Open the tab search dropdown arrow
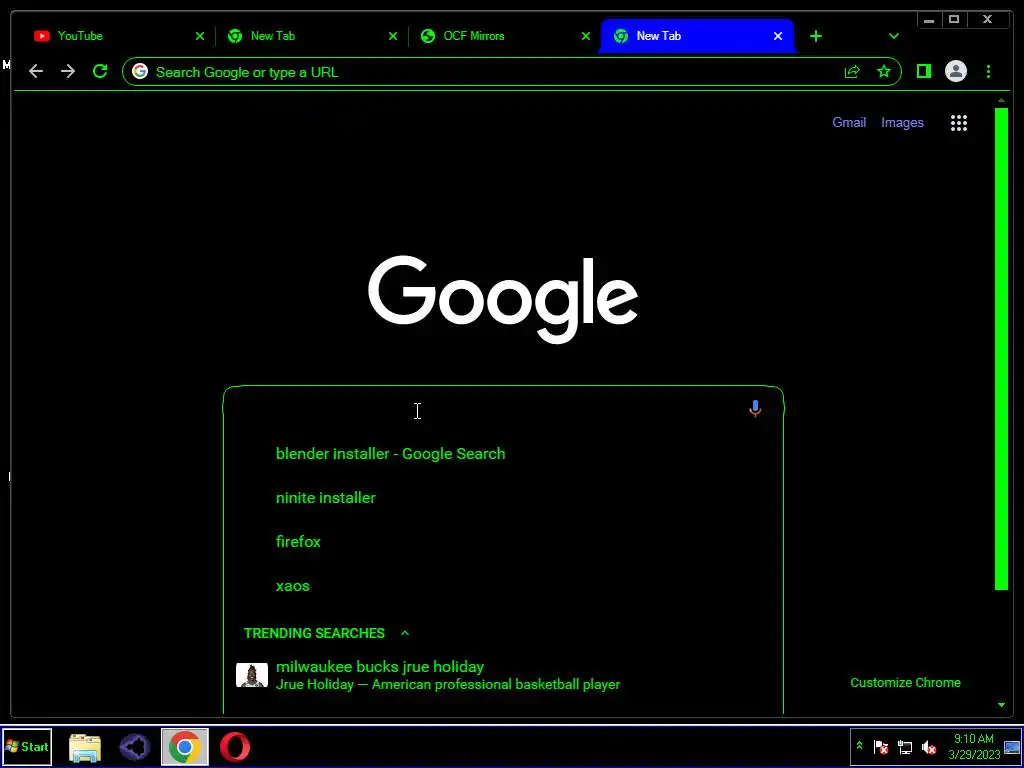 tap(894, 36)
